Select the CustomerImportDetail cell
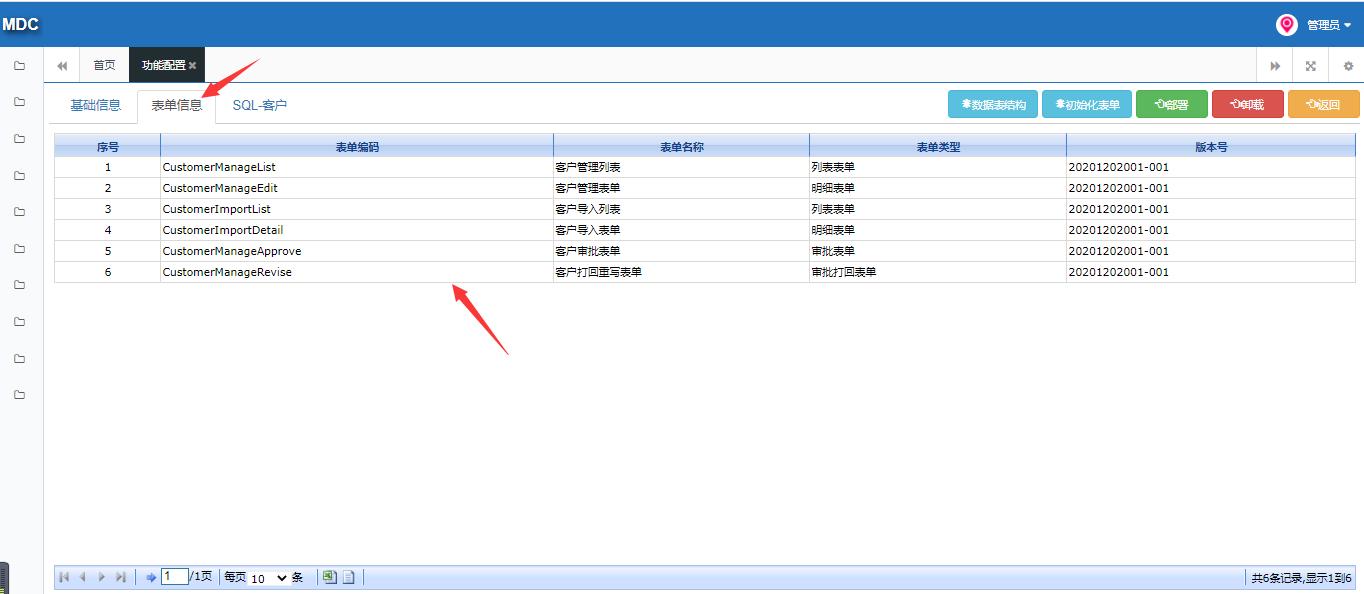1364x594 pixels. (x=357, y=230)
